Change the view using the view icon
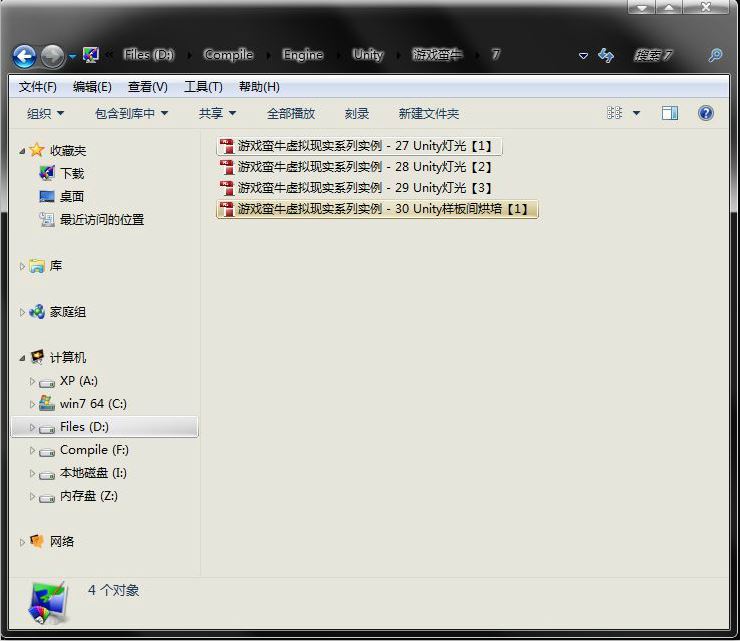 coord(614,113)
